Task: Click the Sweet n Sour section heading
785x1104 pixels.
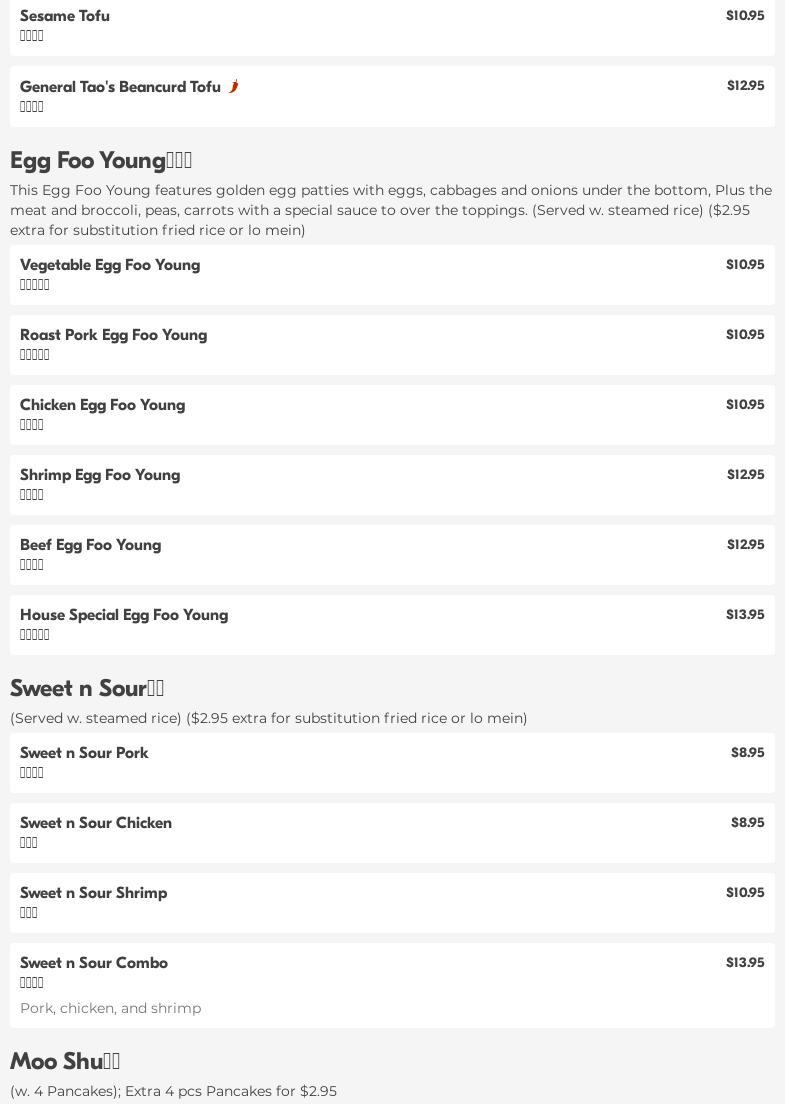Action: [x=87, y=689]
